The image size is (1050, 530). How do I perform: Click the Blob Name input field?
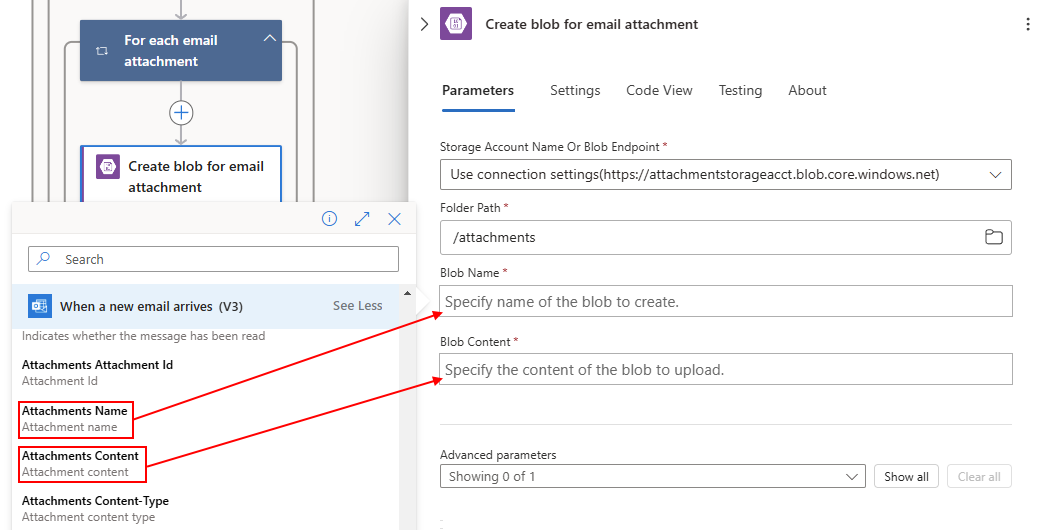(725, 301)
